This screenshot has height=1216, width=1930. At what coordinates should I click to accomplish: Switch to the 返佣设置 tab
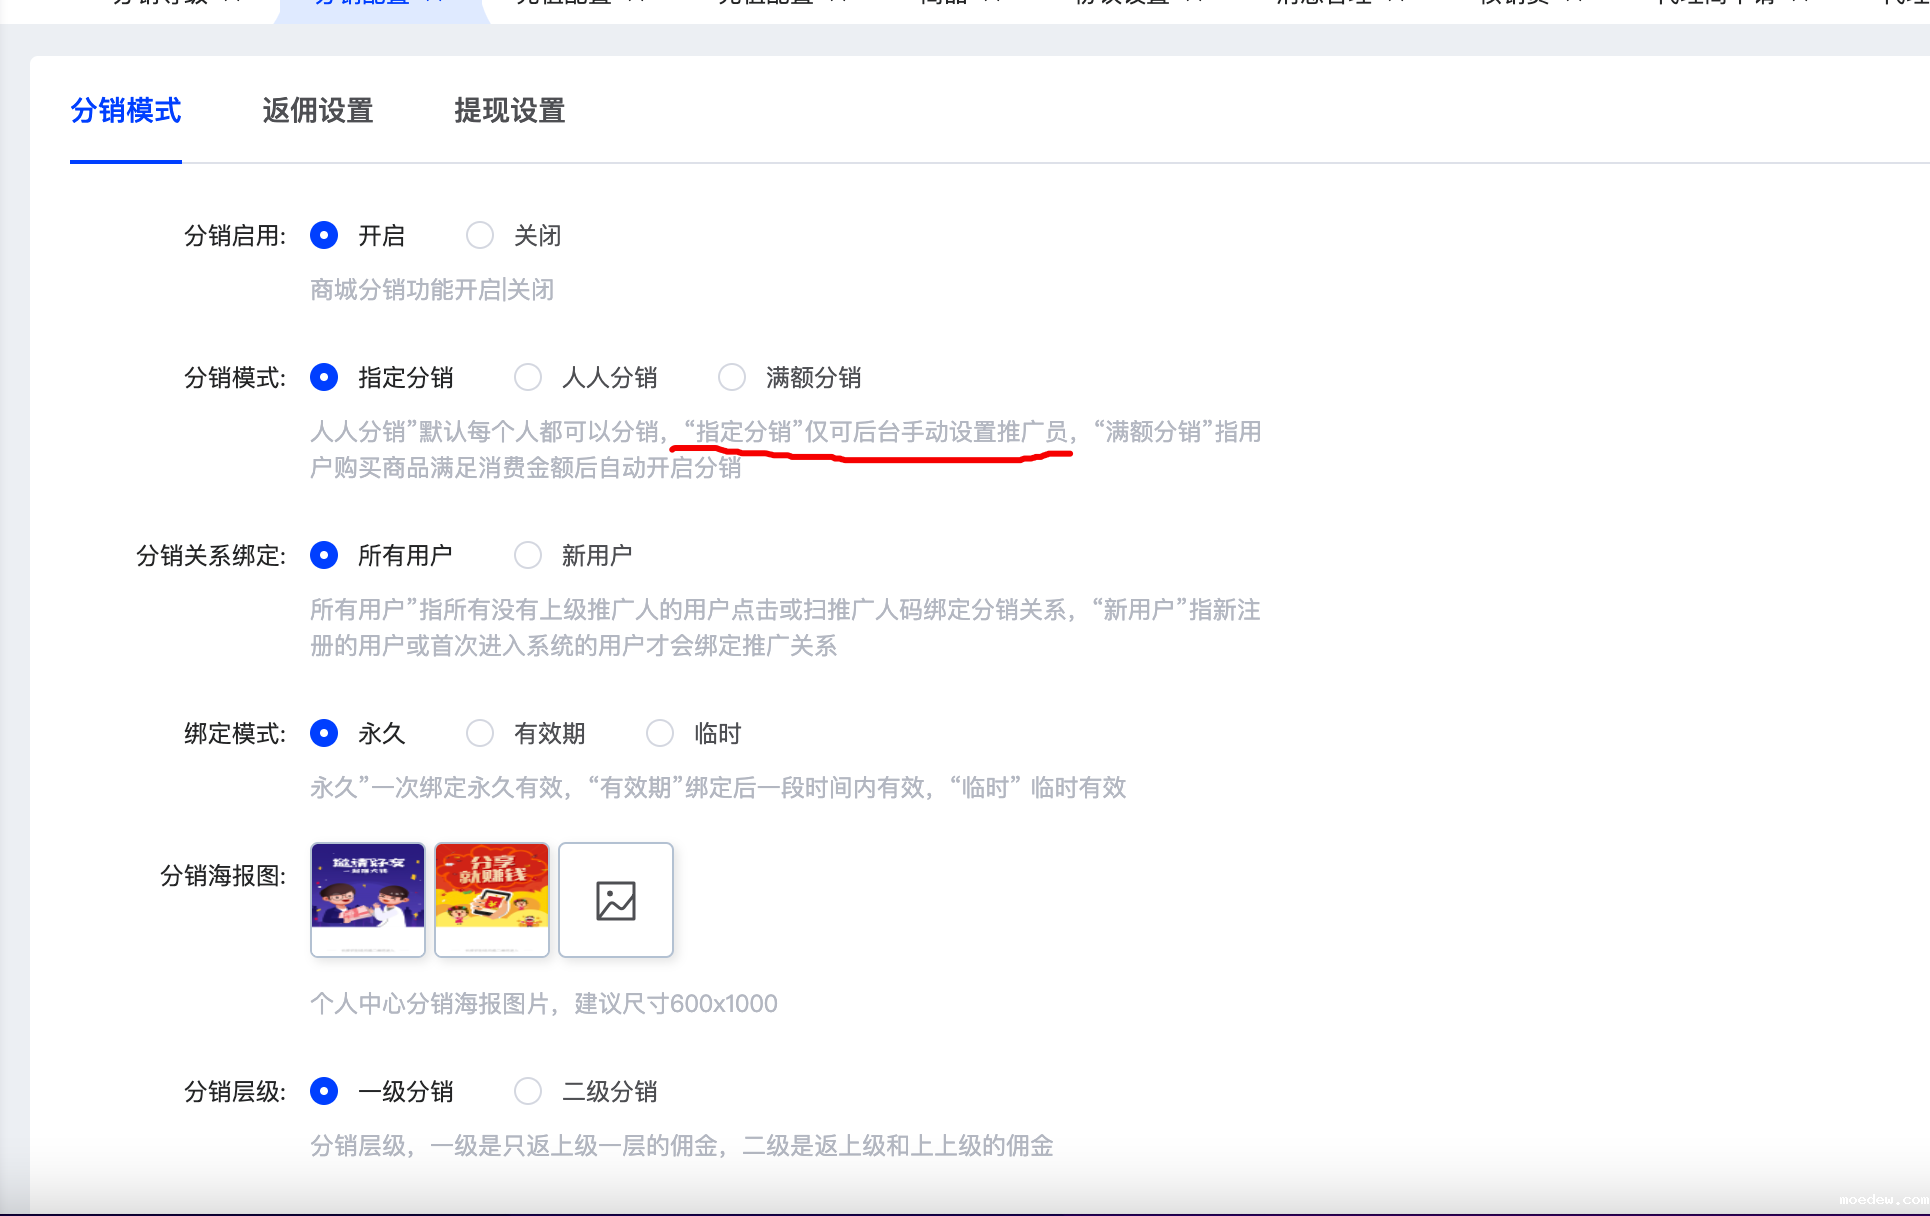[x=317, y=111]
